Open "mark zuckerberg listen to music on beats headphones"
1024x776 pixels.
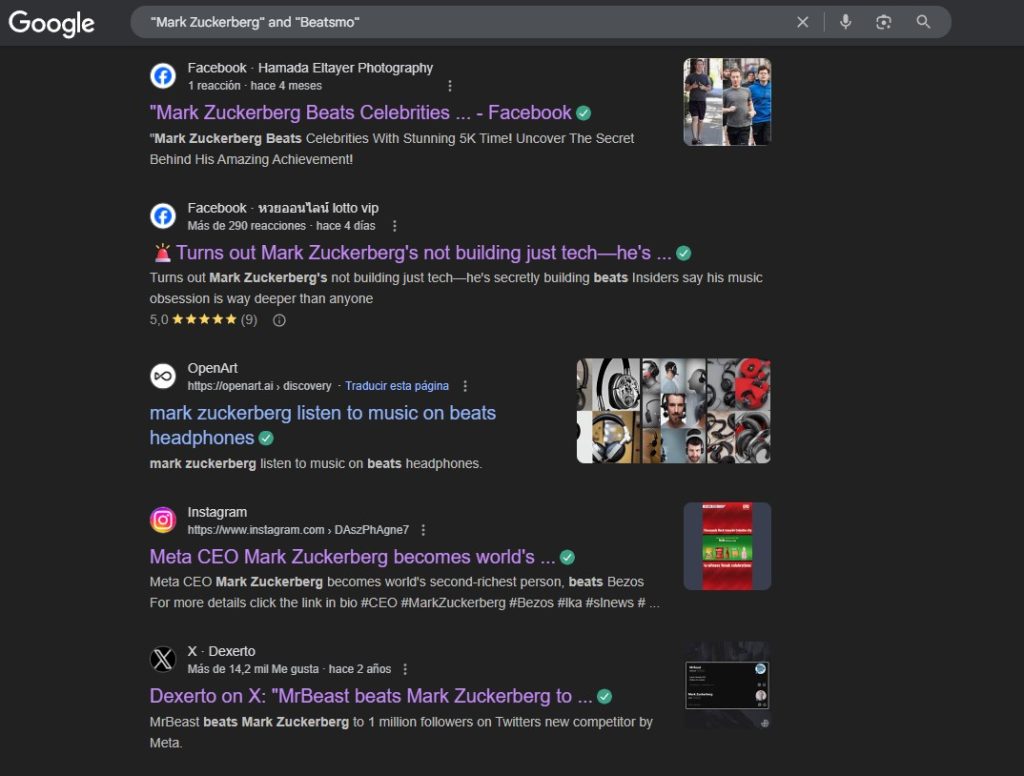[x=323, y=425]
